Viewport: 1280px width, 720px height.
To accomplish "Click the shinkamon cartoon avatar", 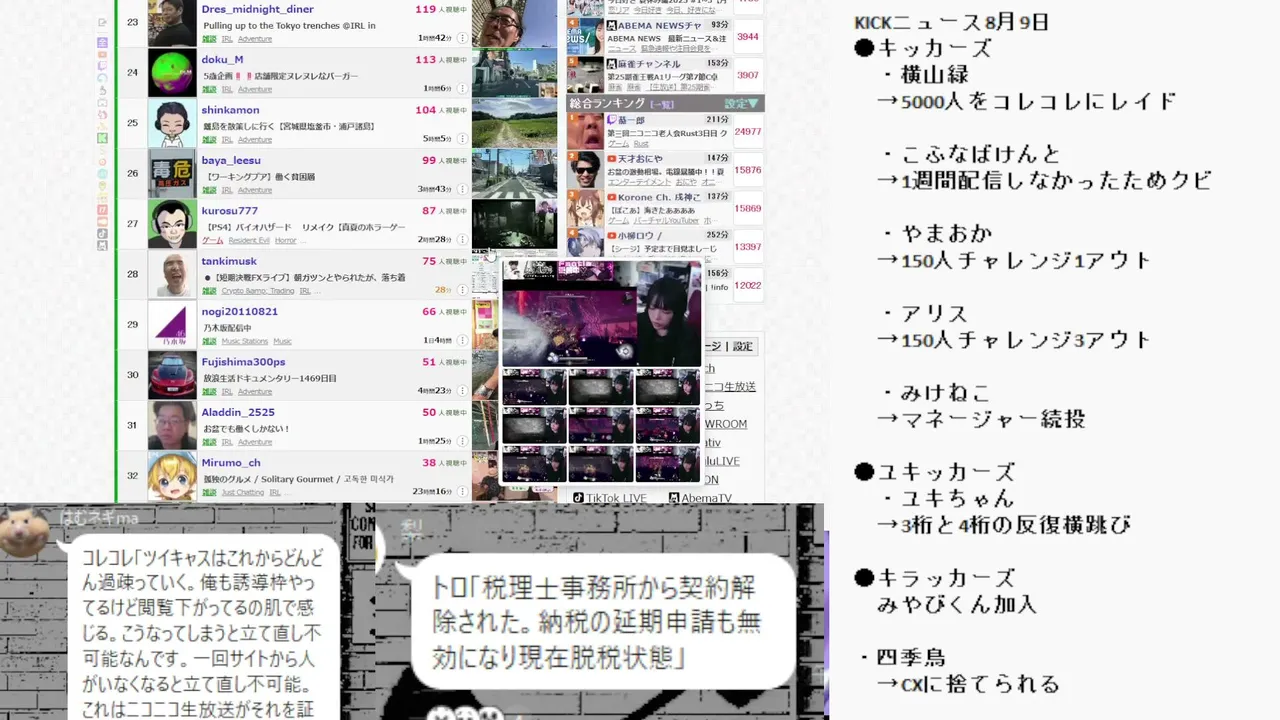I will coord(172,123).
